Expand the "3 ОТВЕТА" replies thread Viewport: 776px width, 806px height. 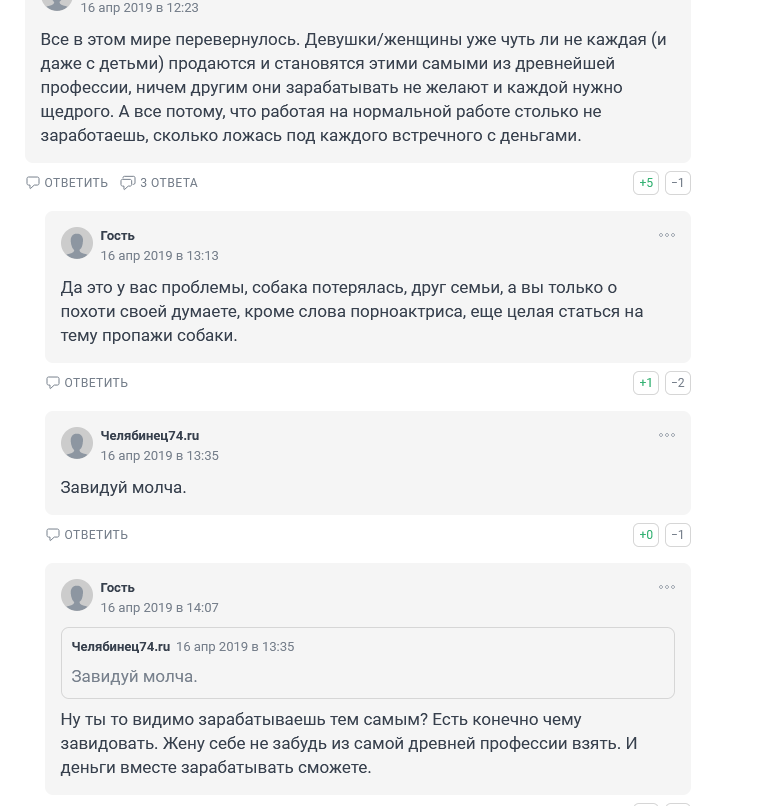[159, 183]
